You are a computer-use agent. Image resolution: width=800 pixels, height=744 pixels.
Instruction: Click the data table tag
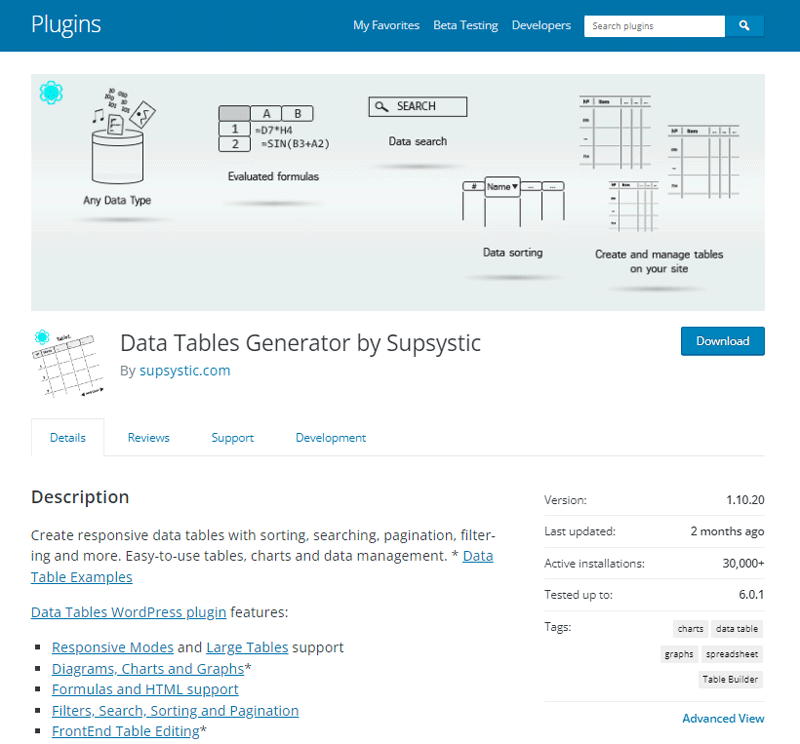[737, 629]
